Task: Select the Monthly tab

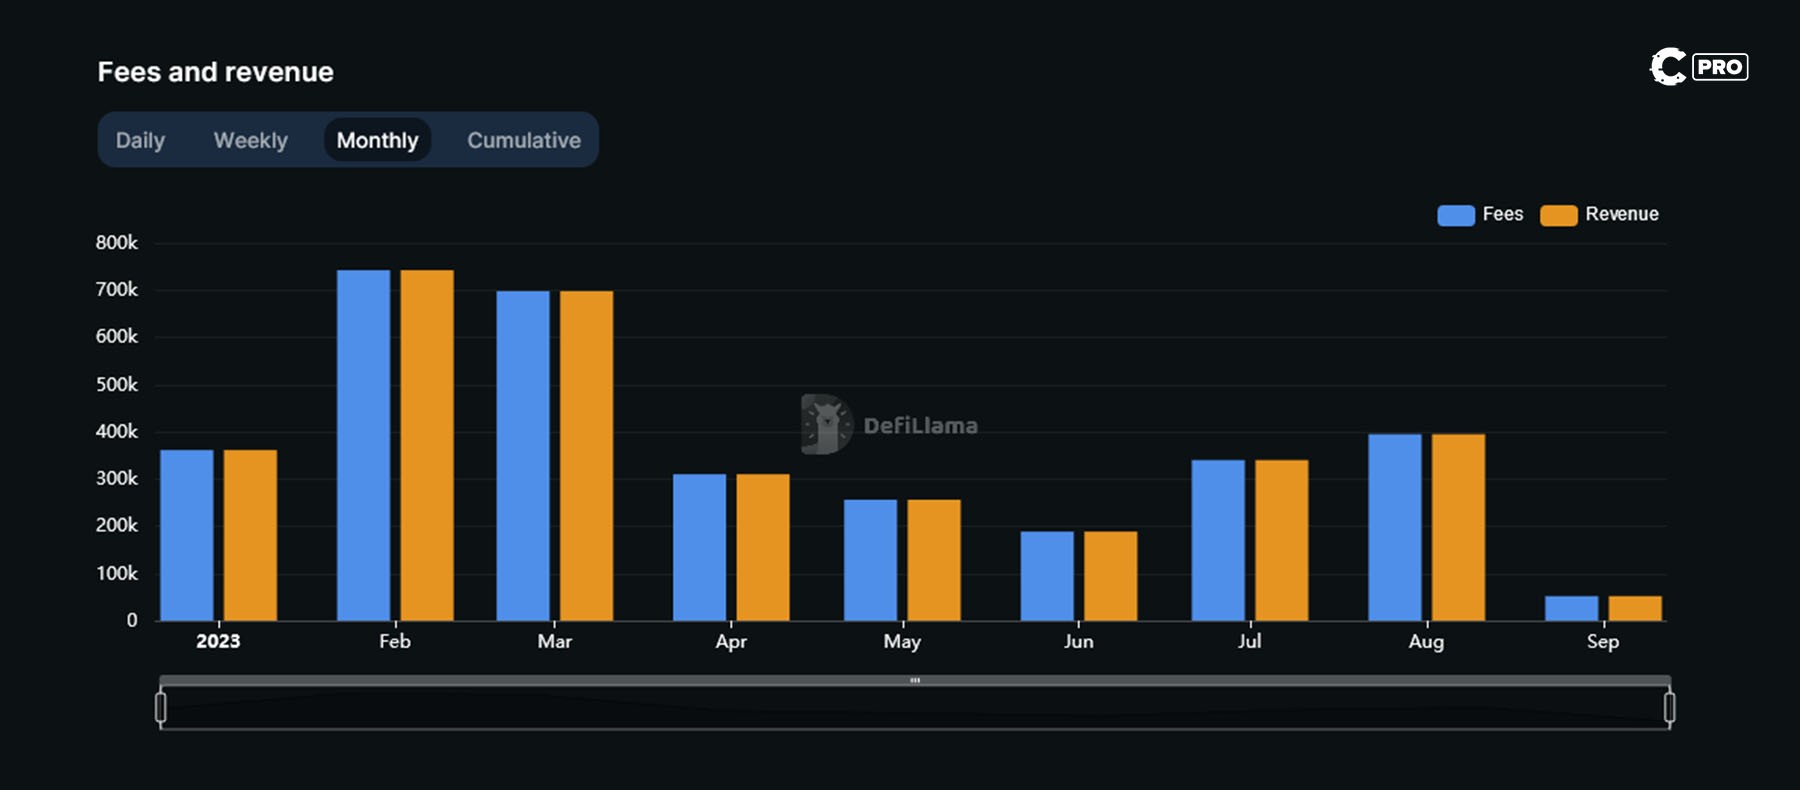Action: click(x=377, y=140)
